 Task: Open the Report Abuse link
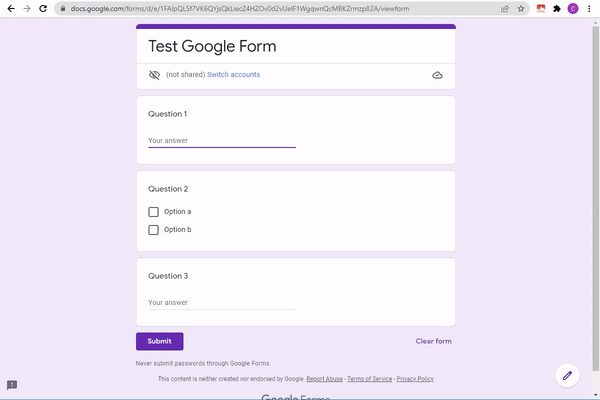click(324, 379)
